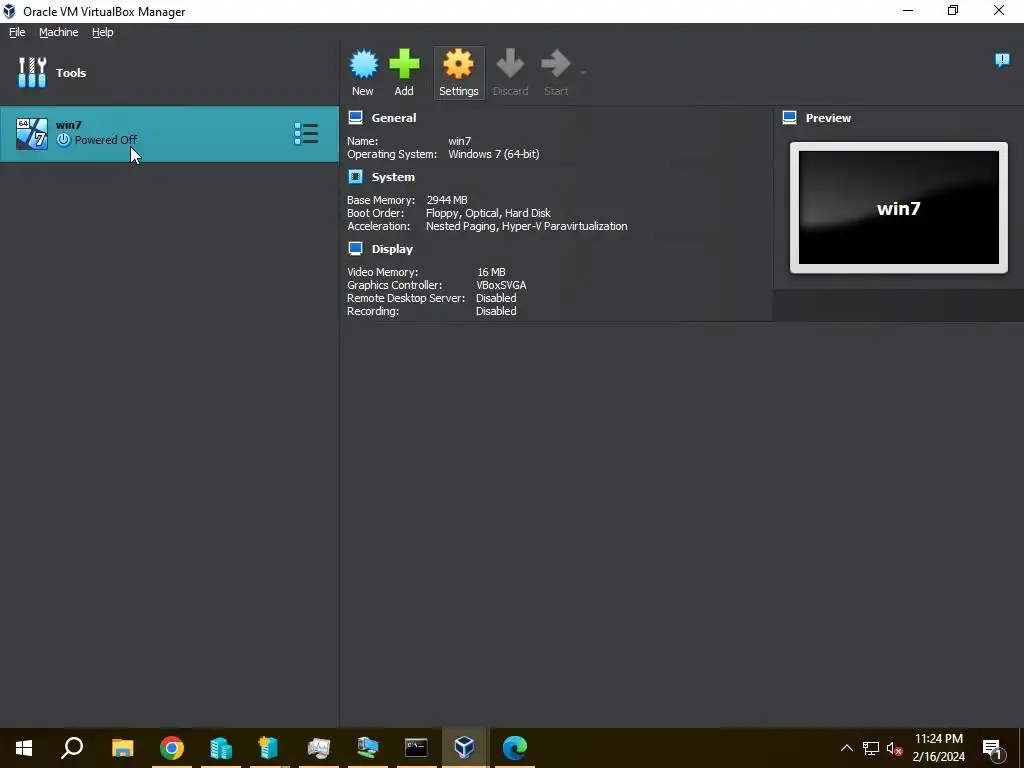Open the notification center icon in VirtualBox

(x=1002, y=60)
